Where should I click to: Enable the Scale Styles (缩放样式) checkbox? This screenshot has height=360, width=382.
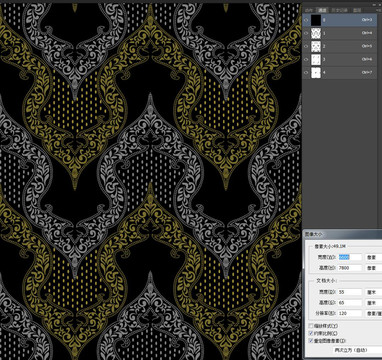(311, 326)
